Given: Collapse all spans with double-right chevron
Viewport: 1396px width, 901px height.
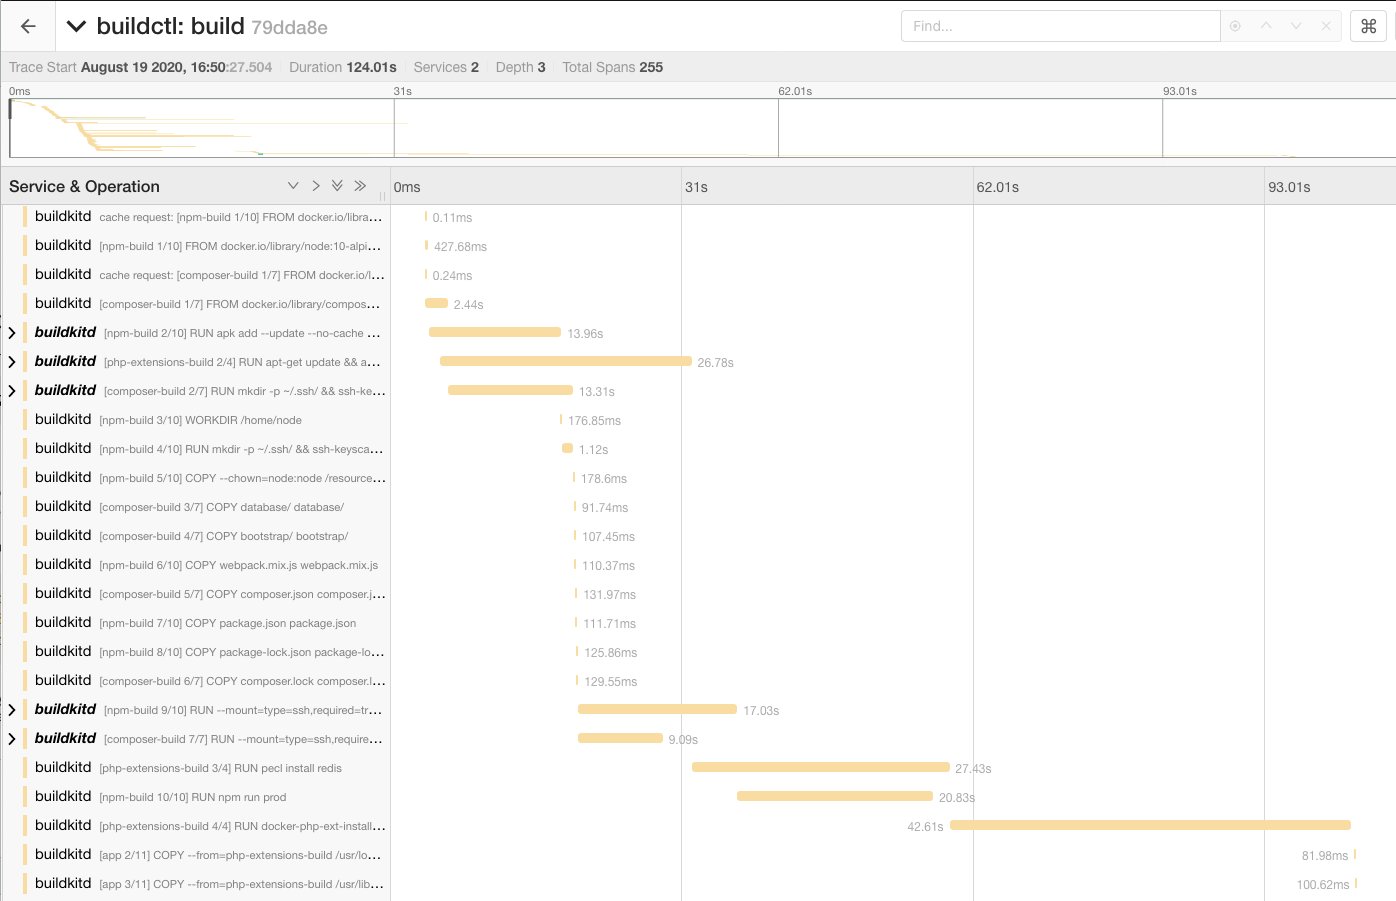Looking at the screenshot, I should (x=360, y=186).
